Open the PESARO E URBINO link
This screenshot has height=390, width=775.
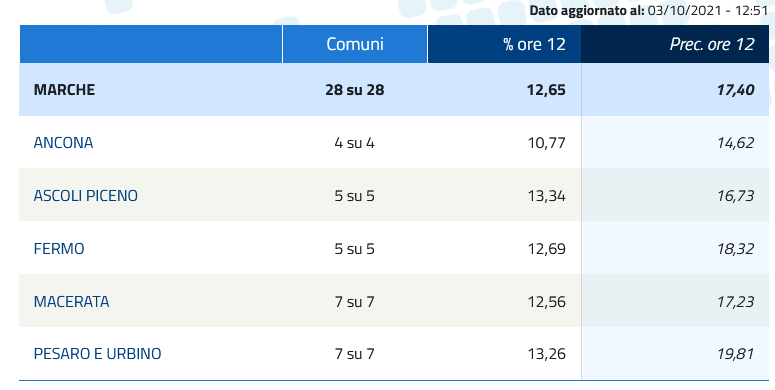click(x=97, y=354)
